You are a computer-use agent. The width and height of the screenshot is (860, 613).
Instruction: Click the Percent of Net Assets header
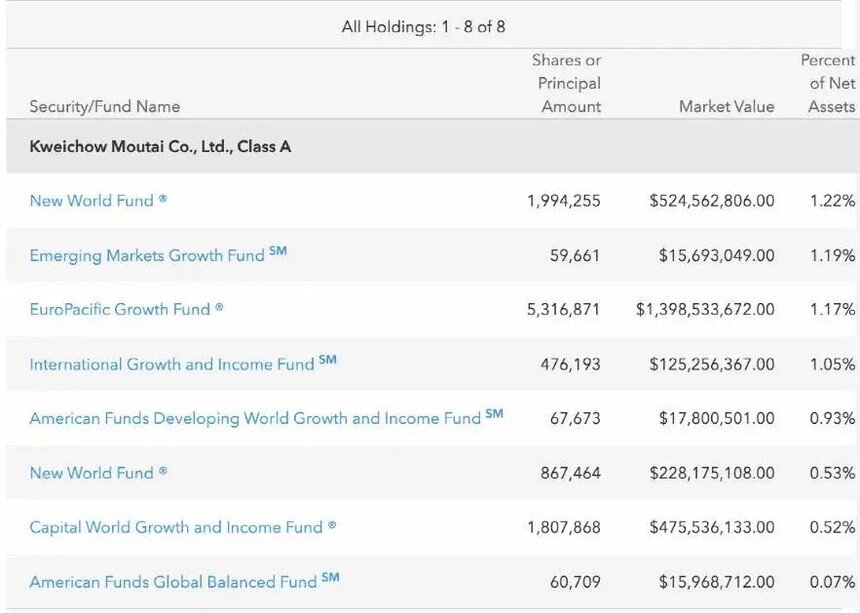(830, 84)
